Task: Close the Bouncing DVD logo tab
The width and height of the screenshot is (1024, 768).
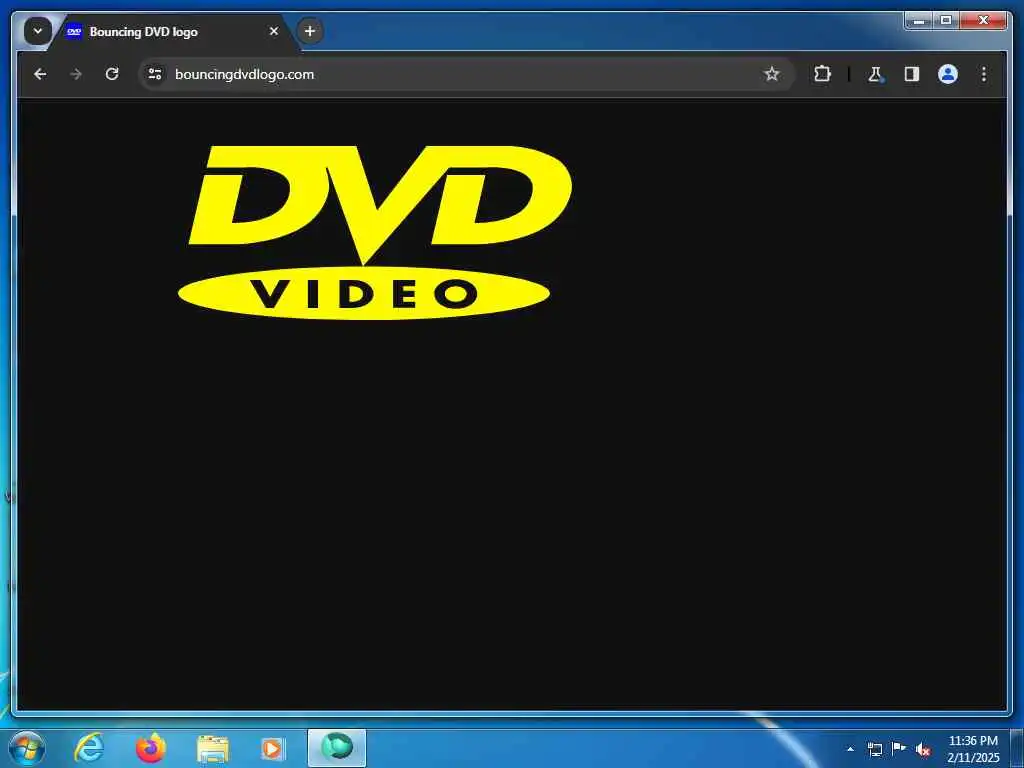Action: point(274,31)
